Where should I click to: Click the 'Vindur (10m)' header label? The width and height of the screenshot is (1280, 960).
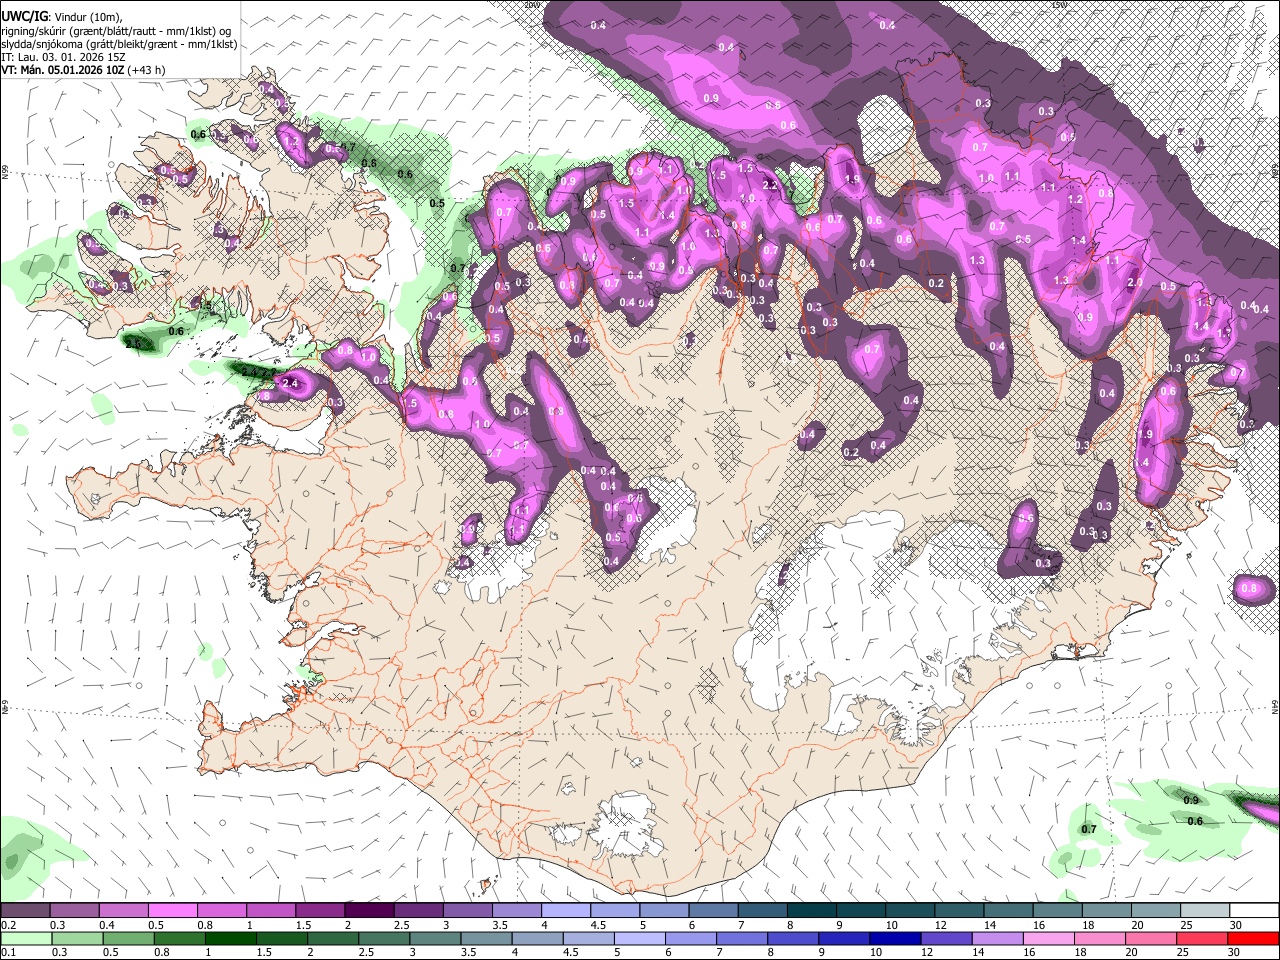87,17
